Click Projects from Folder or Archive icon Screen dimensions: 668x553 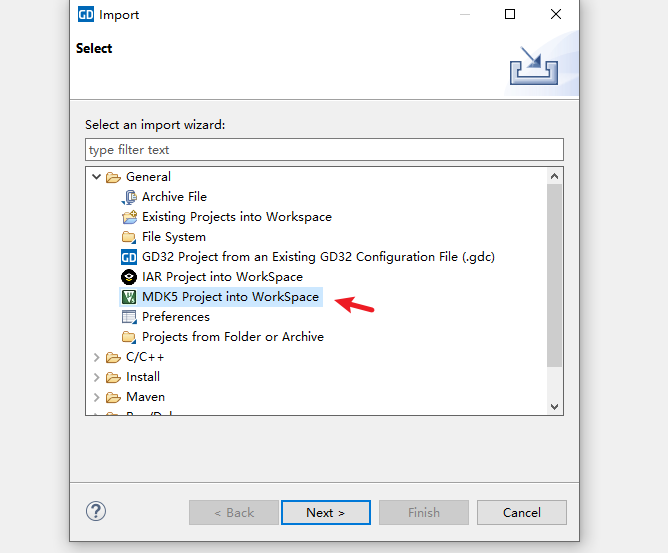(129, 337)
